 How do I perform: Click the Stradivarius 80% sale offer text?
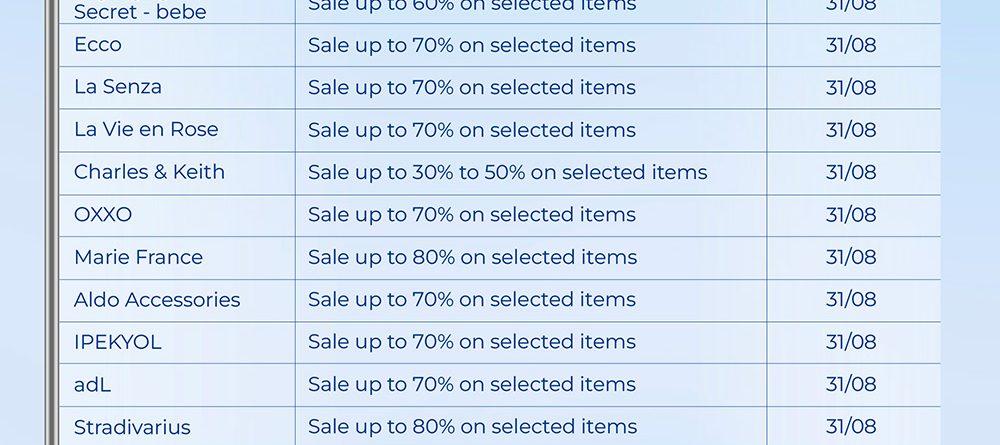472,427
